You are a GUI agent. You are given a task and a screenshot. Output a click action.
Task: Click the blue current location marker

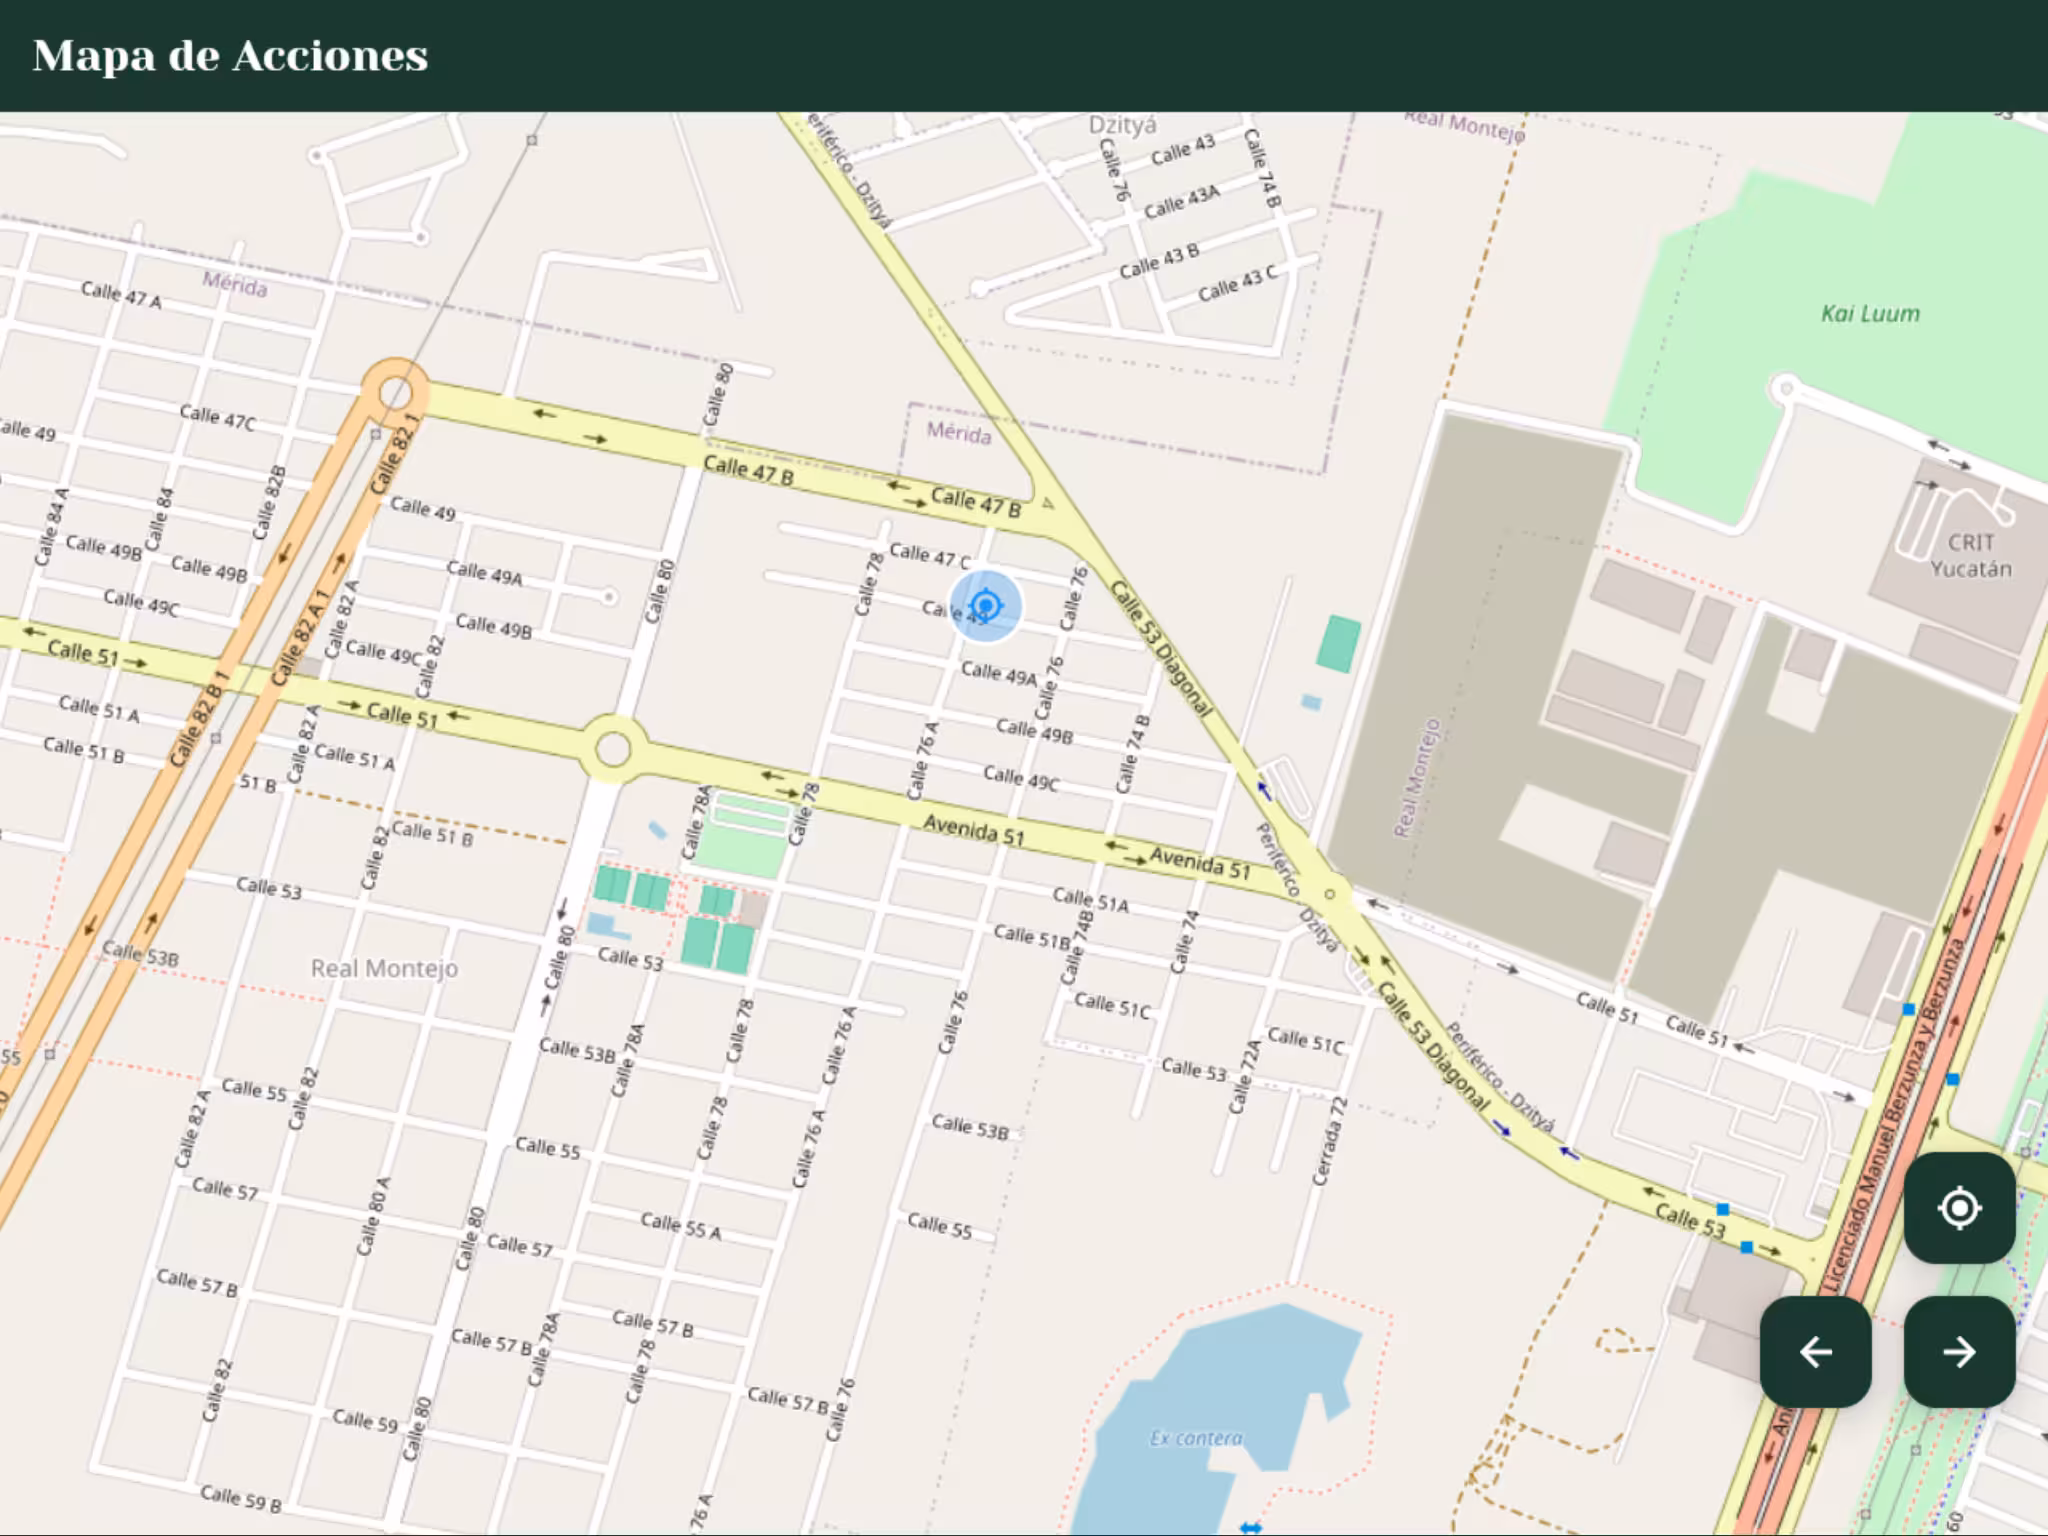[x=986, y=606]
